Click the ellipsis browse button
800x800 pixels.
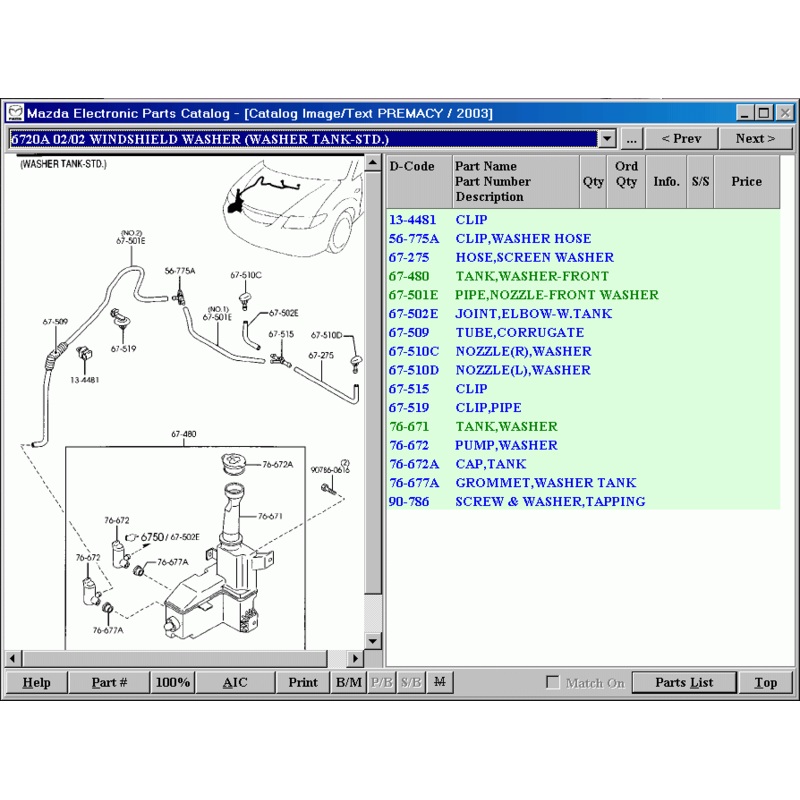click(631, 139)
